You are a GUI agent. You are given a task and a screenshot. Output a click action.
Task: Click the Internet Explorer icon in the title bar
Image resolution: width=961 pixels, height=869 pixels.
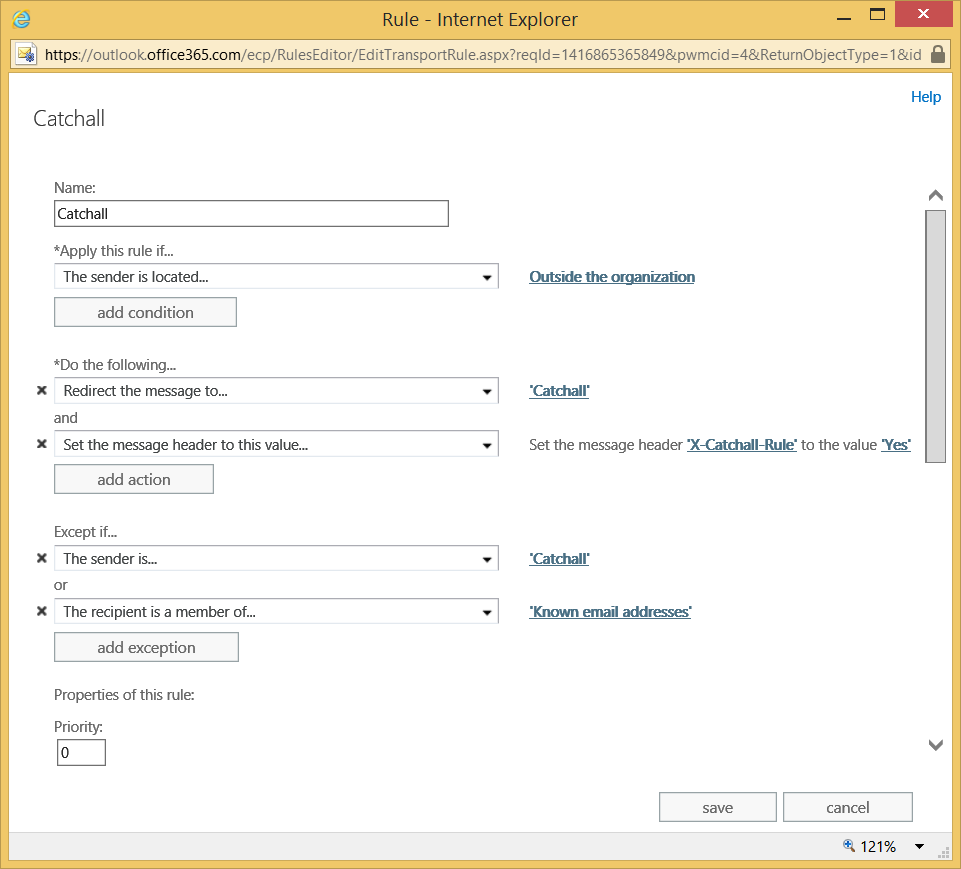22,18
